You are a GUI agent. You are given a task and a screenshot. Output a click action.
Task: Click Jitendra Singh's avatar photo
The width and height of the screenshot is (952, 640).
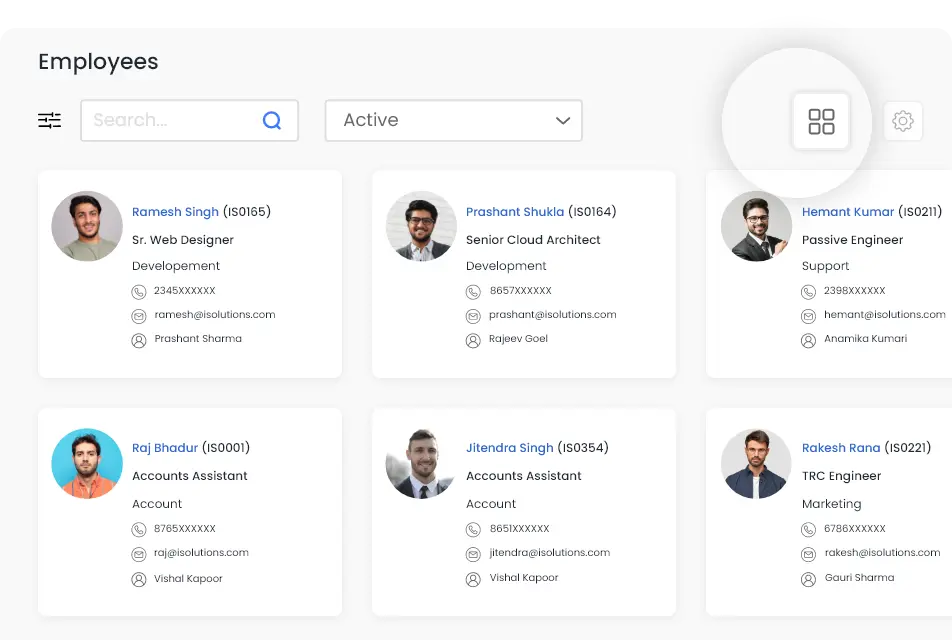[421, 464]
